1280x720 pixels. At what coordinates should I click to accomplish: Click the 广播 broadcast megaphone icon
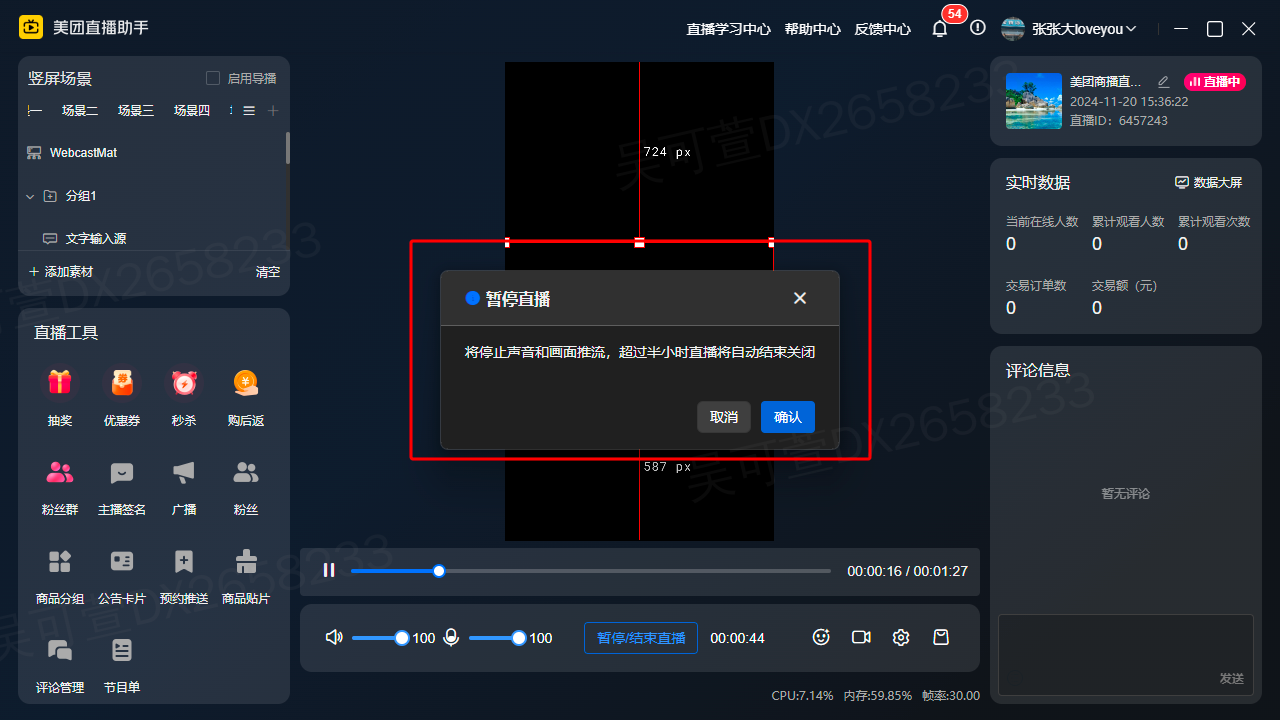[x=184, y=472]
